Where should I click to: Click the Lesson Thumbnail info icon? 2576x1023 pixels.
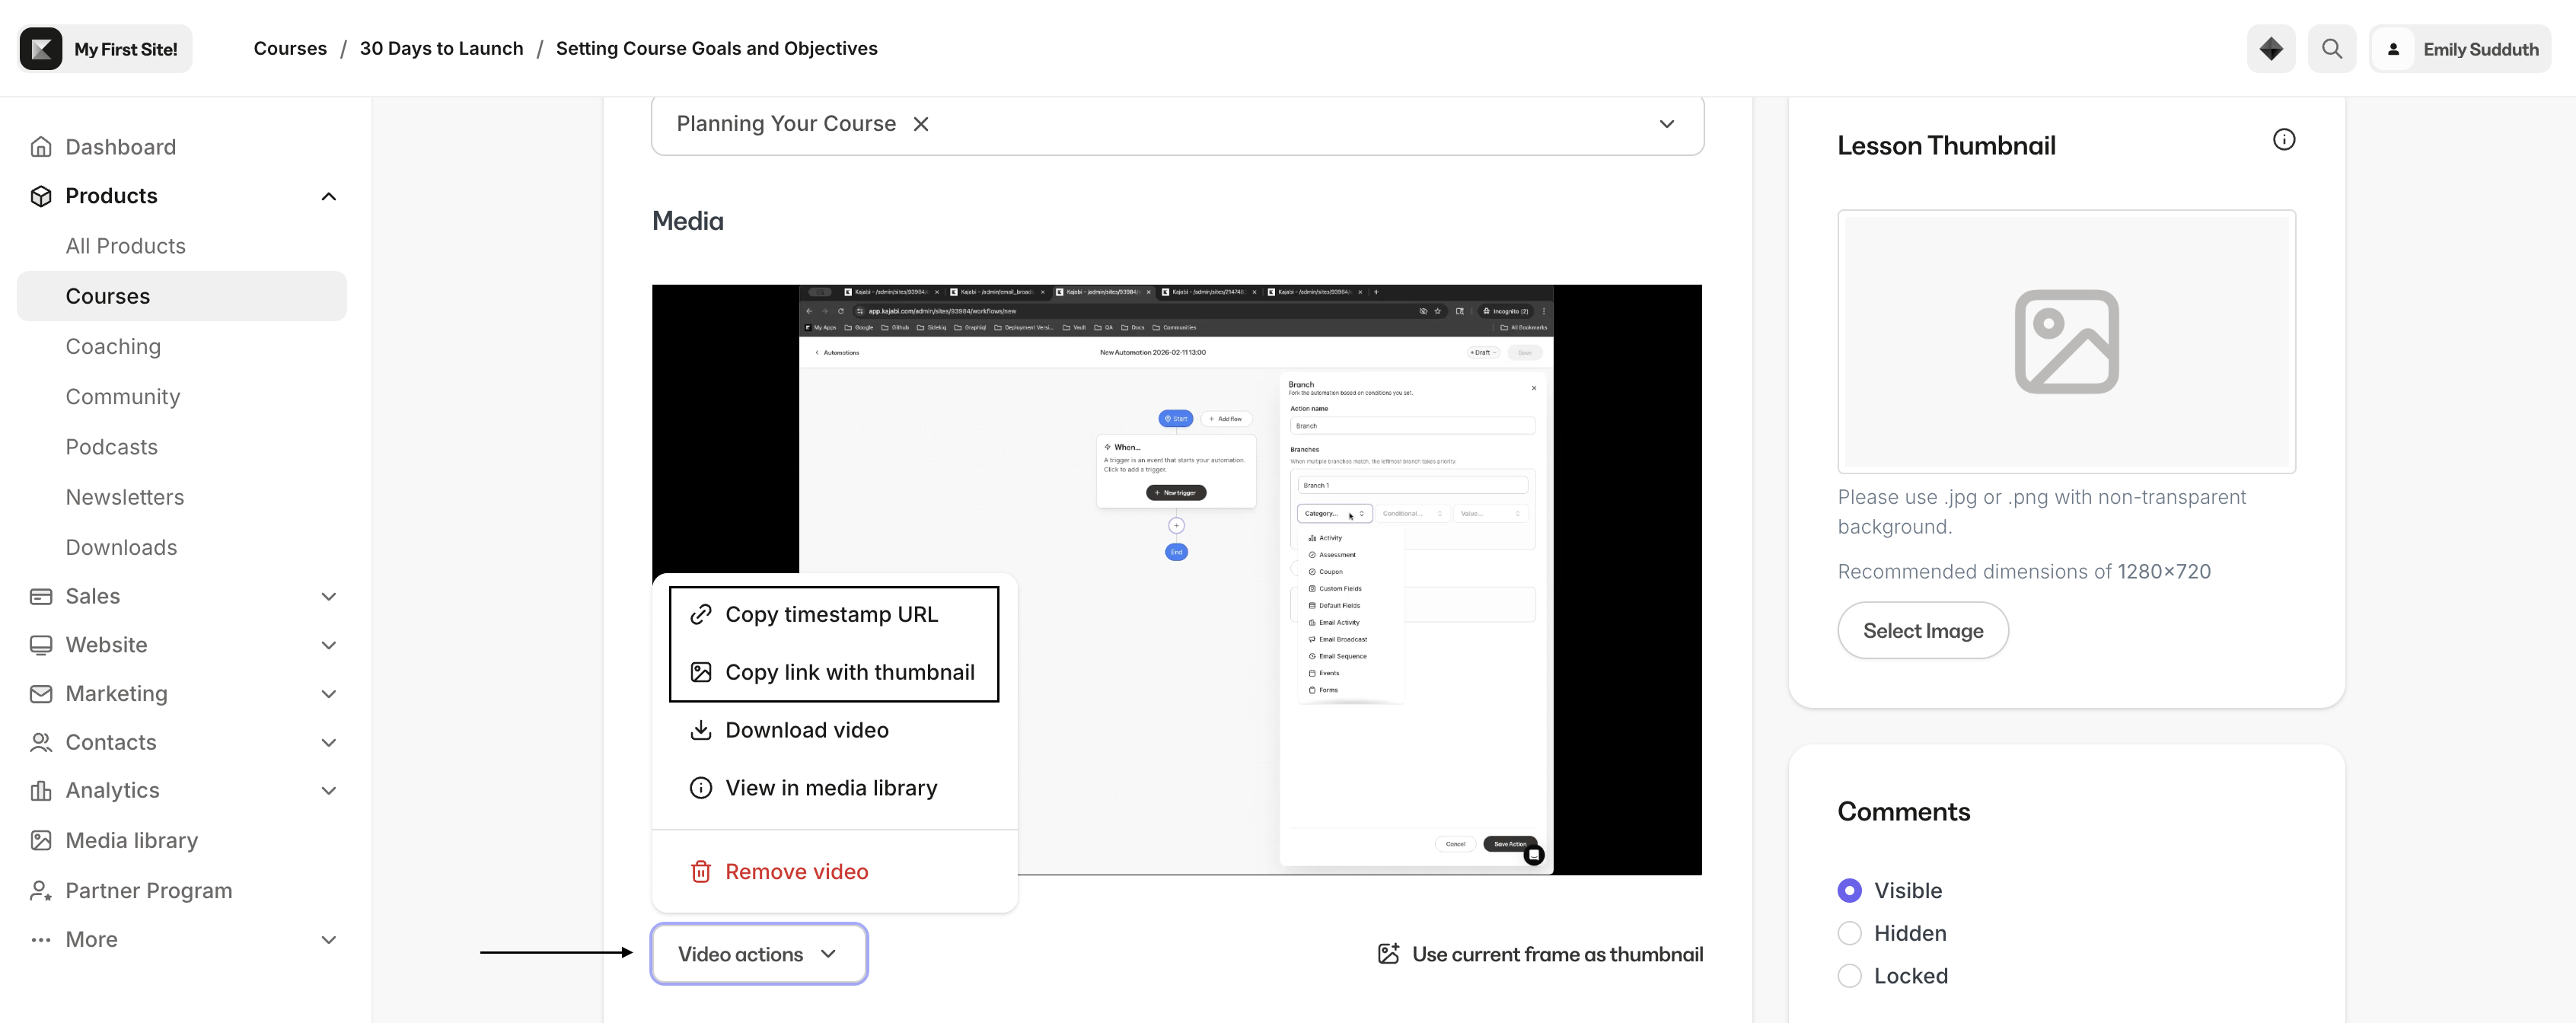point(2283,139)
